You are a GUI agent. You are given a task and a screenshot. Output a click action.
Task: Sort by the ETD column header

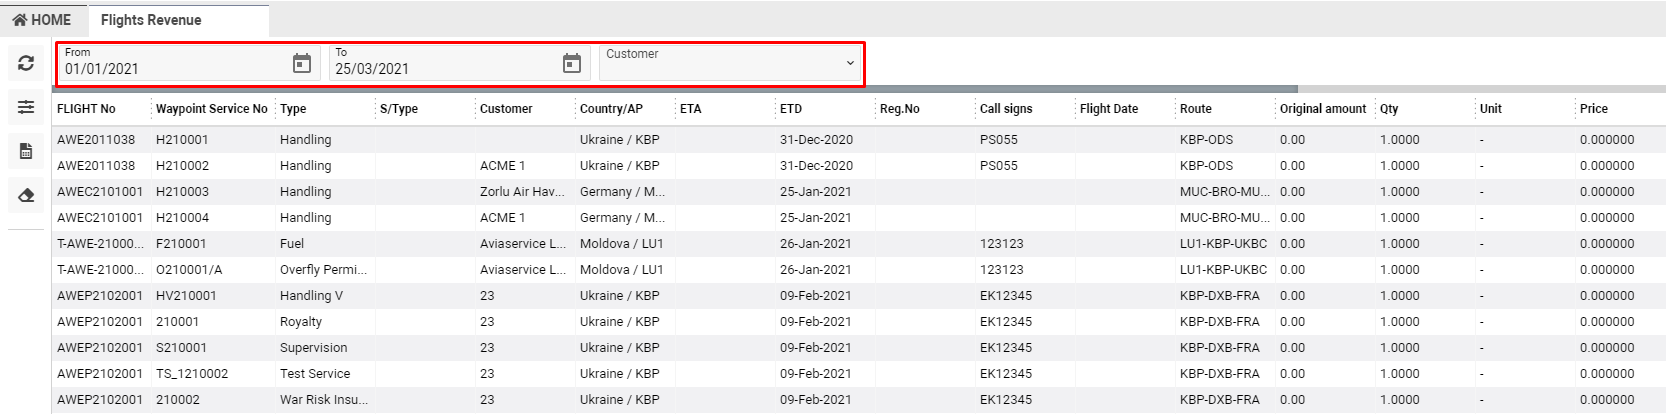[x=791, y=109]
